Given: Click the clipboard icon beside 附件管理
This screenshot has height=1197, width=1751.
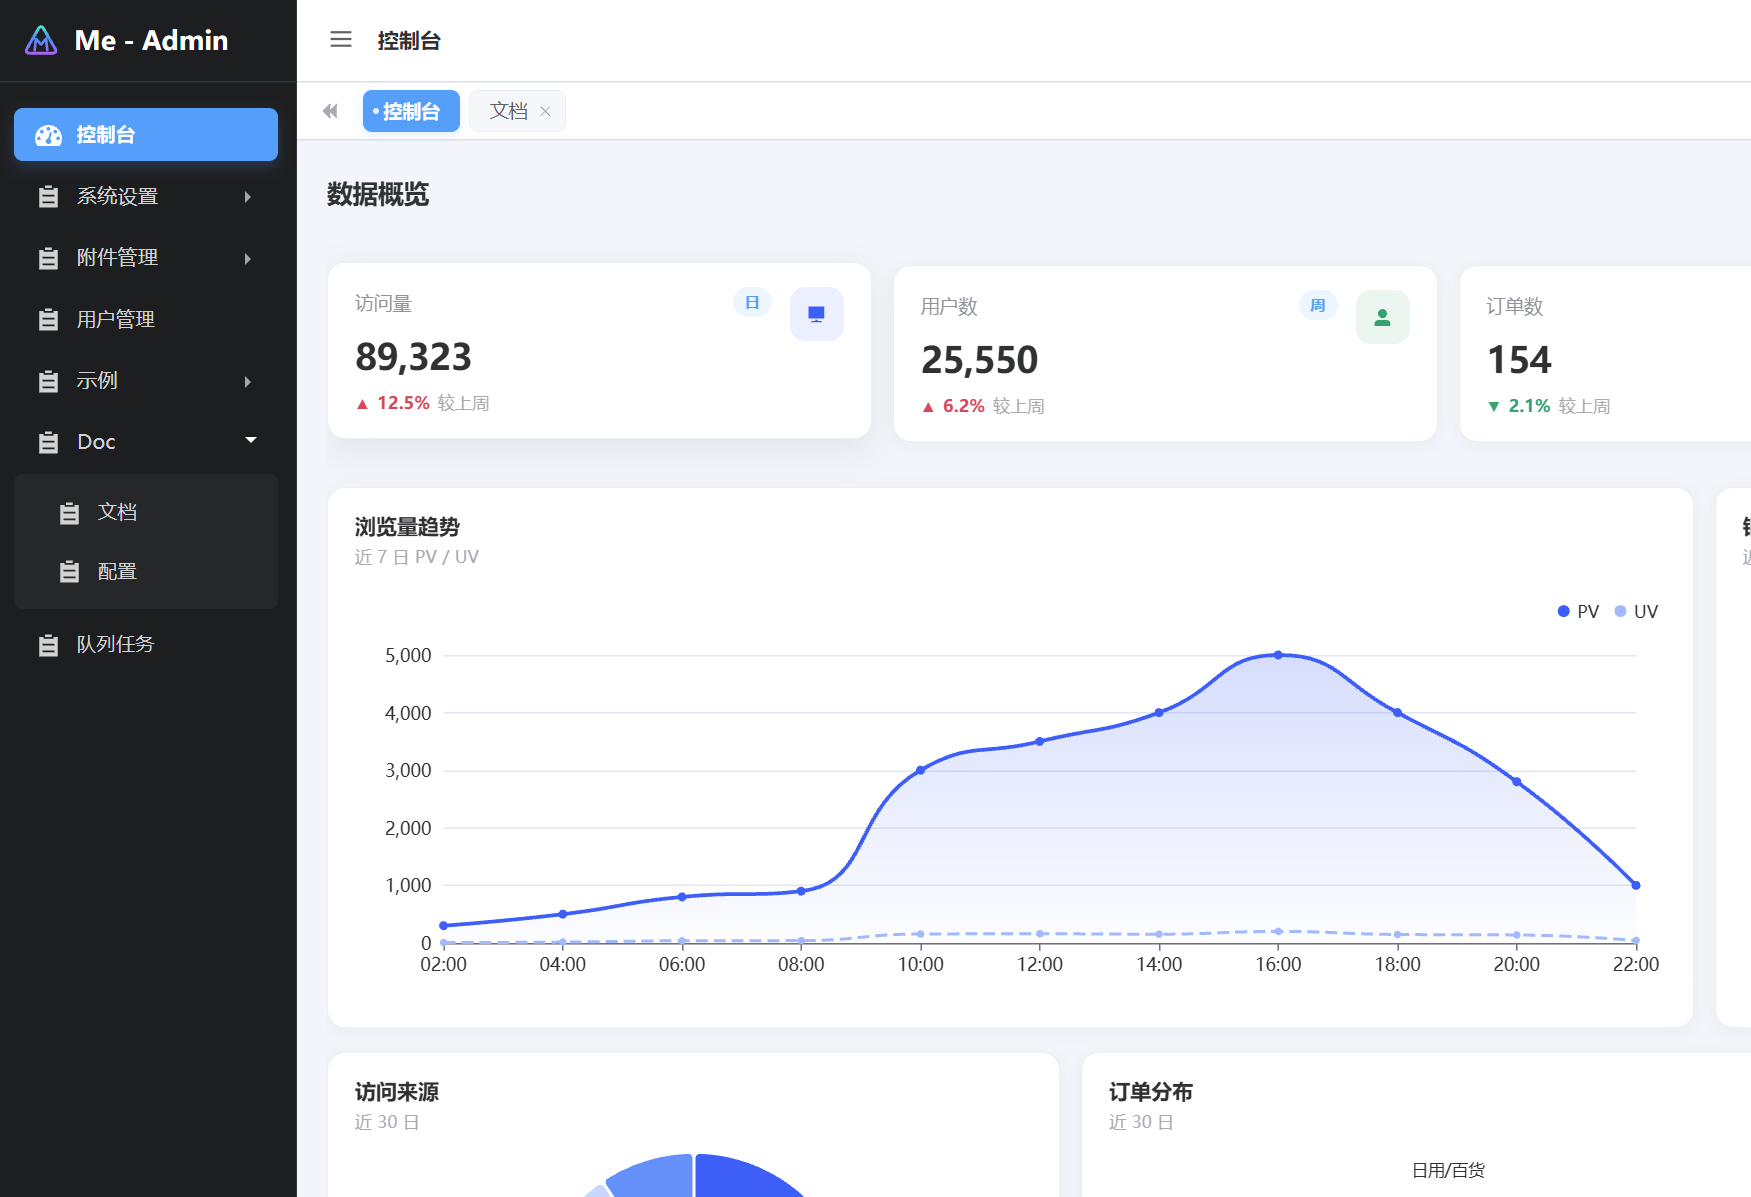Looking at the screenshot, I should (x=48, y=258).
